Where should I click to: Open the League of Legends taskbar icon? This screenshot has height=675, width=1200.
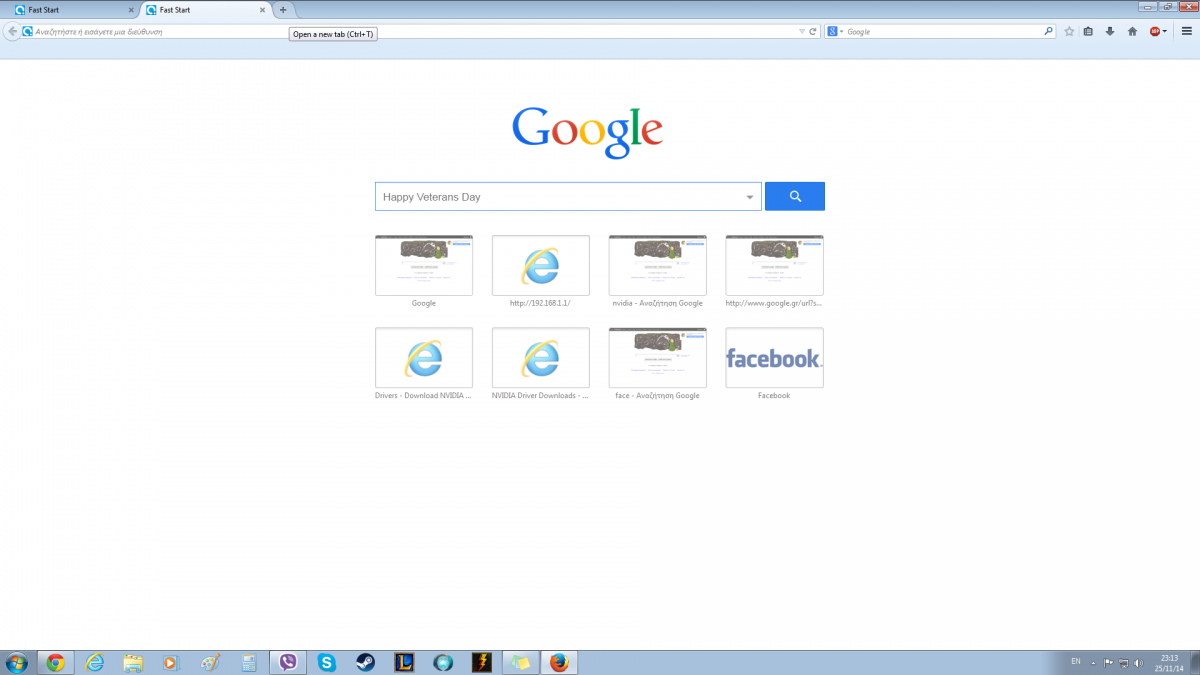click(405, 662)
